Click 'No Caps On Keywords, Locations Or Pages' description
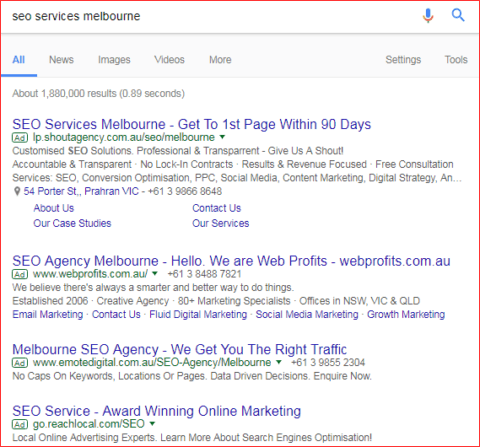The height and width of the screenshot is (447, 480). (192, 376)
